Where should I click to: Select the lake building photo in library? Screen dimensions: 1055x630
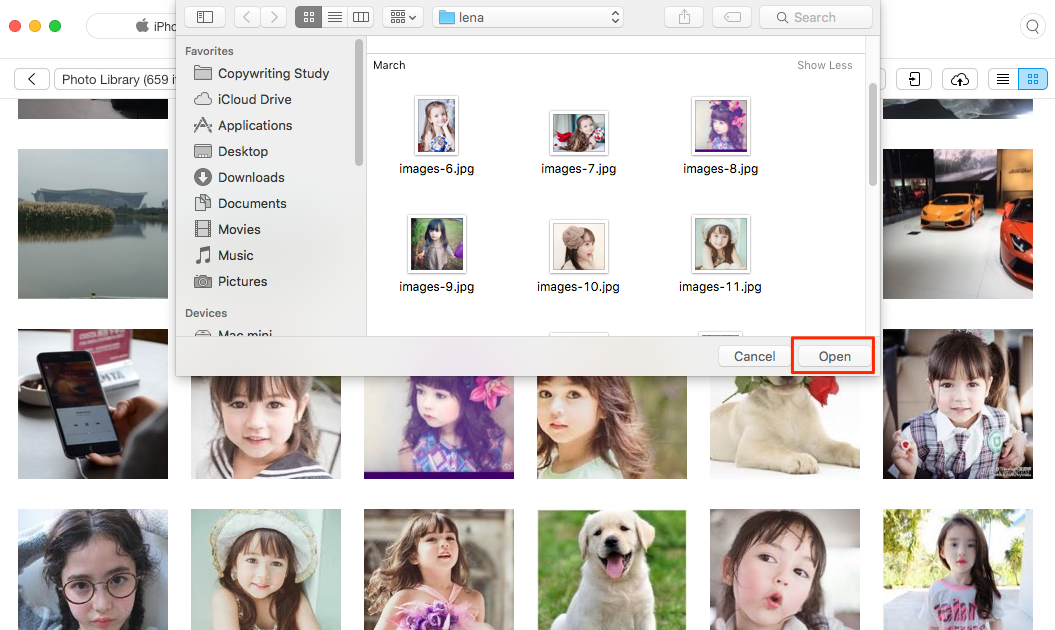[93, 223]
